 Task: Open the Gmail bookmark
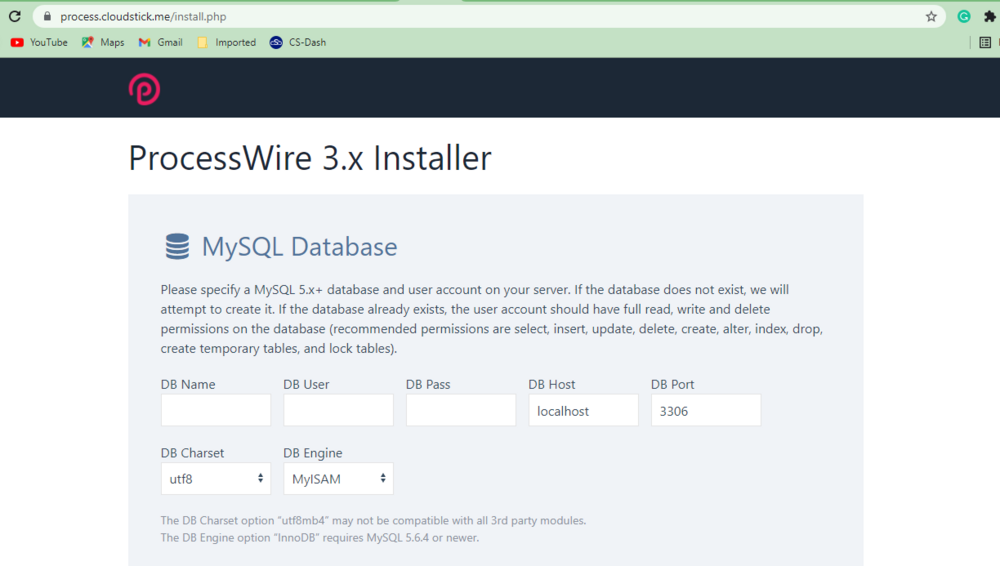(x=160, y=42)
